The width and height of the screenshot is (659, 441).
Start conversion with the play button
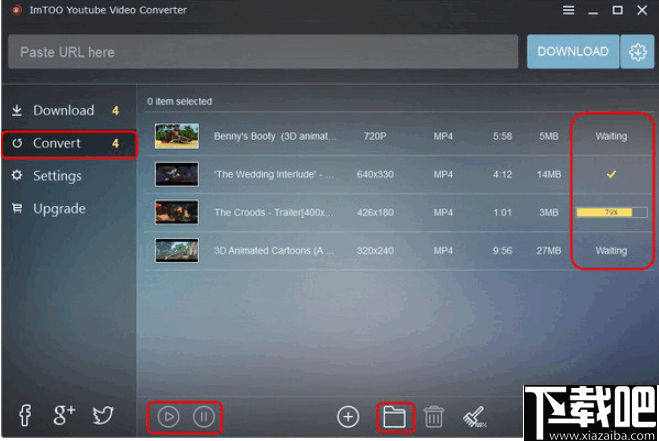pos(169,417)
